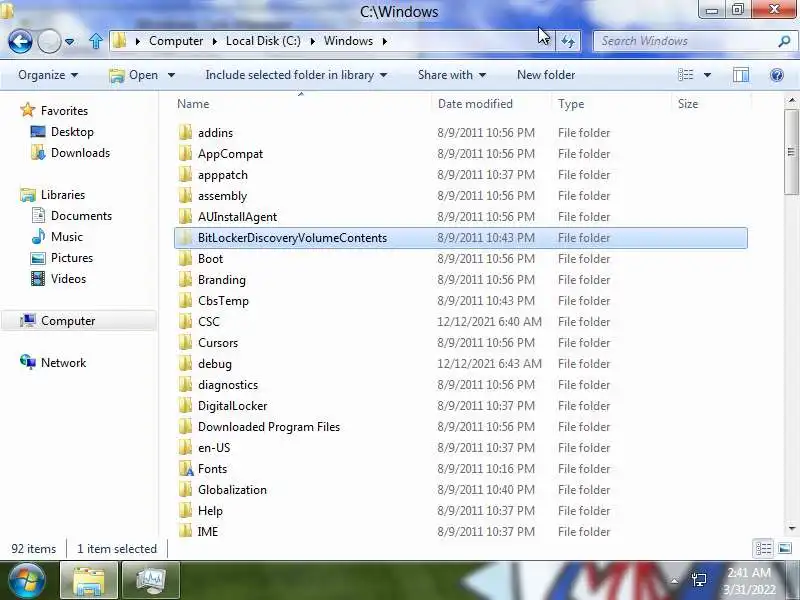
Task: Select the CSC folder icon
Action: coord(186,321)
